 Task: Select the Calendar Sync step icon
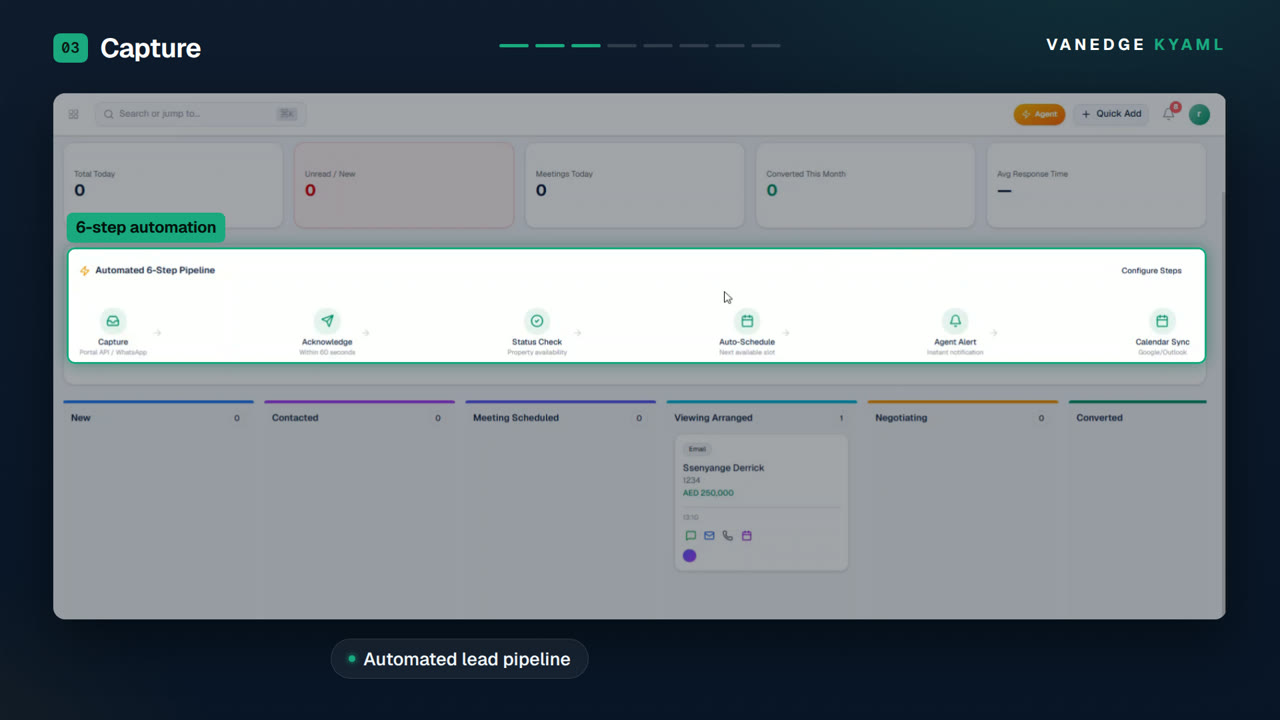[1162, 321]
